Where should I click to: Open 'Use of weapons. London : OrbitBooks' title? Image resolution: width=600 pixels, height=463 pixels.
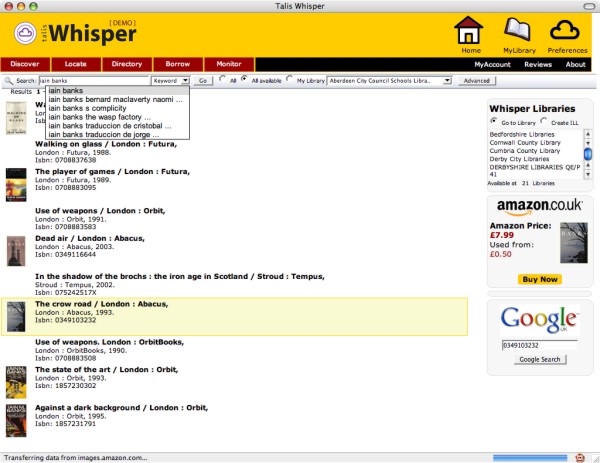point(110,342)
